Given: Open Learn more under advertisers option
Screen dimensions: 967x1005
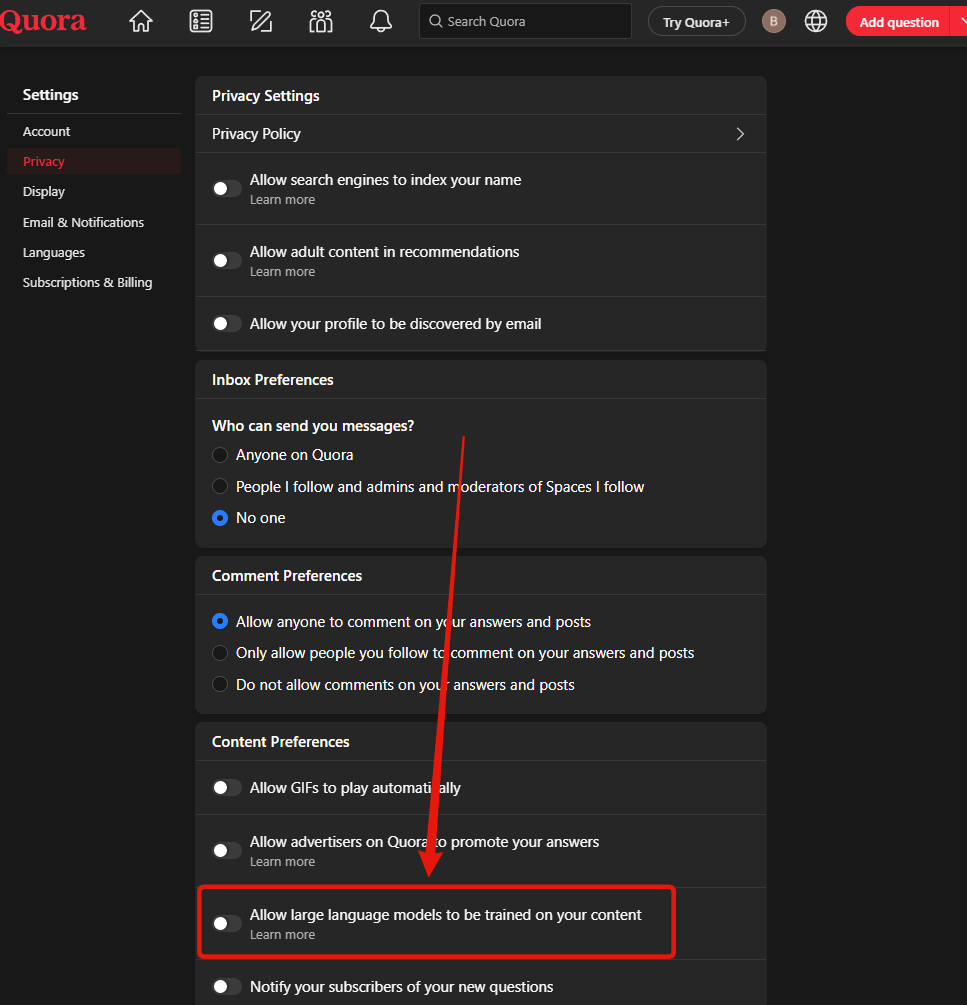Looking at the screenshot, I should tap(283, 862).
